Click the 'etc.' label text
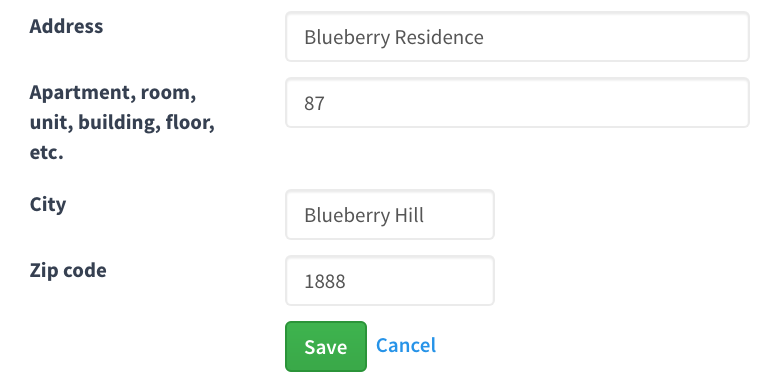Viewport: 782px width, 384px height. tap(46, 152)
